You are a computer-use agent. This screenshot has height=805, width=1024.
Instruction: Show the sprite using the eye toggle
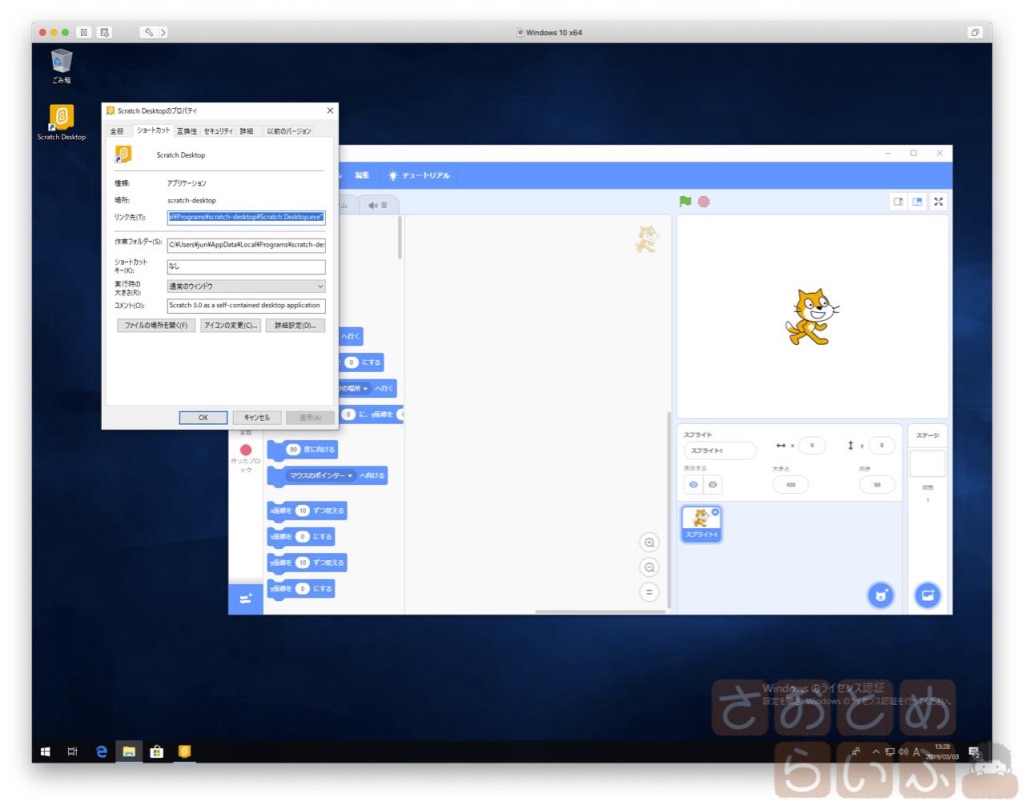(x=694, y=484)
